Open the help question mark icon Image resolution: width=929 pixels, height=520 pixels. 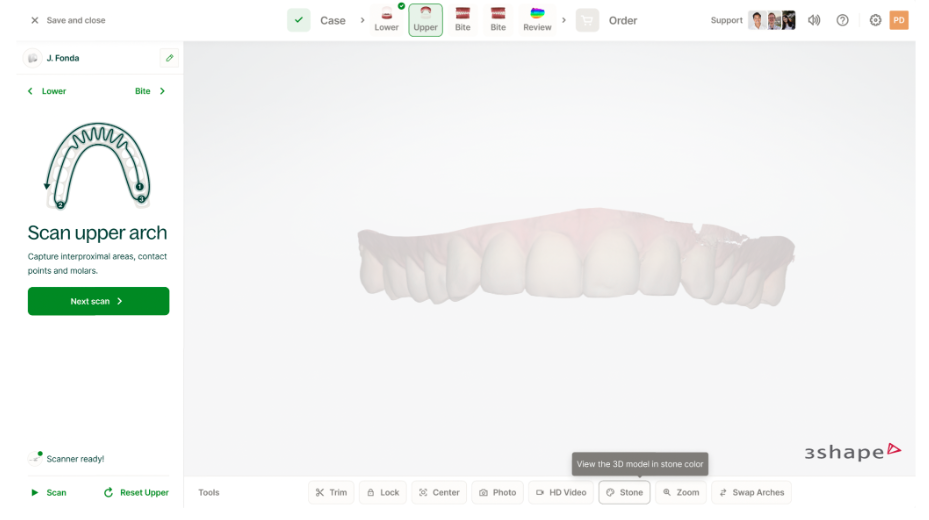click(842, 20)
